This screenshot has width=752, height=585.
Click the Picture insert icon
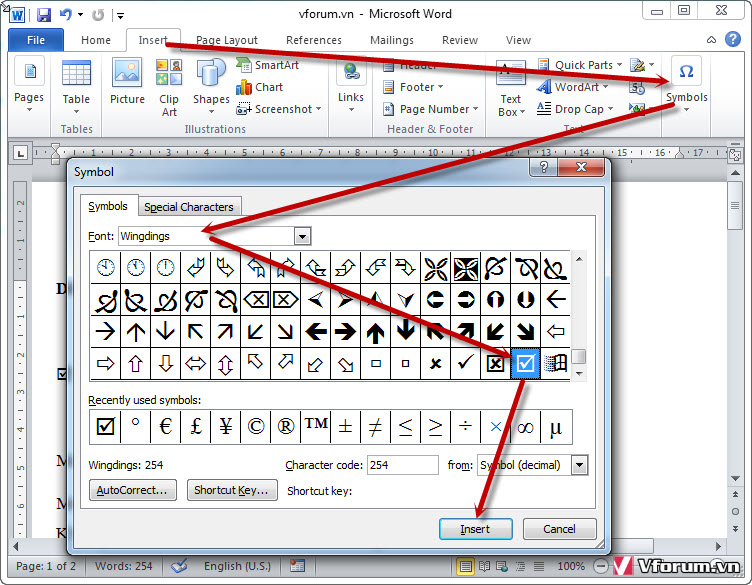pos(127,82)
